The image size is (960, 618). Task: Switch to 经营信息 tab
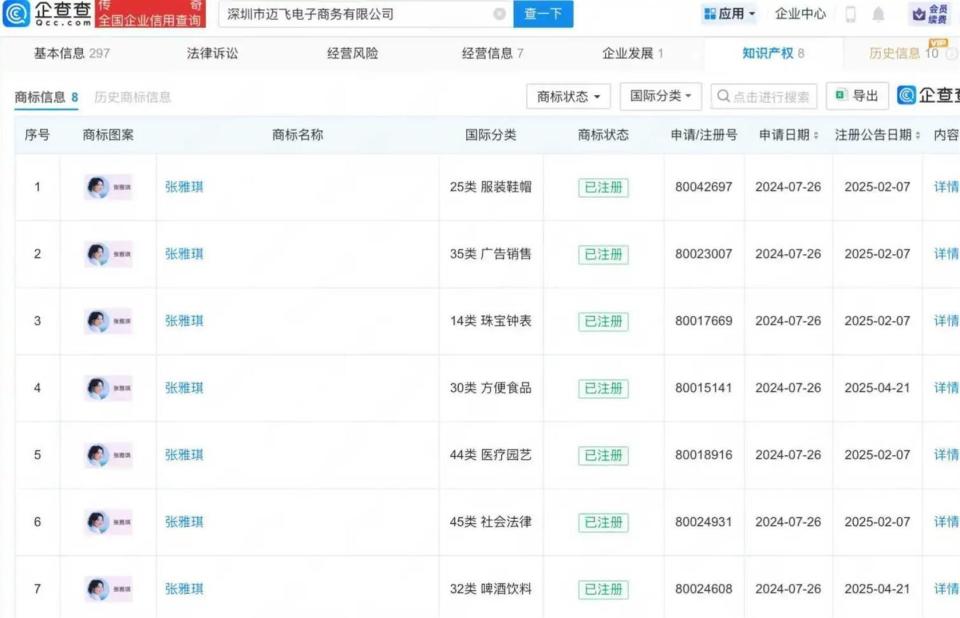point(492,53)
